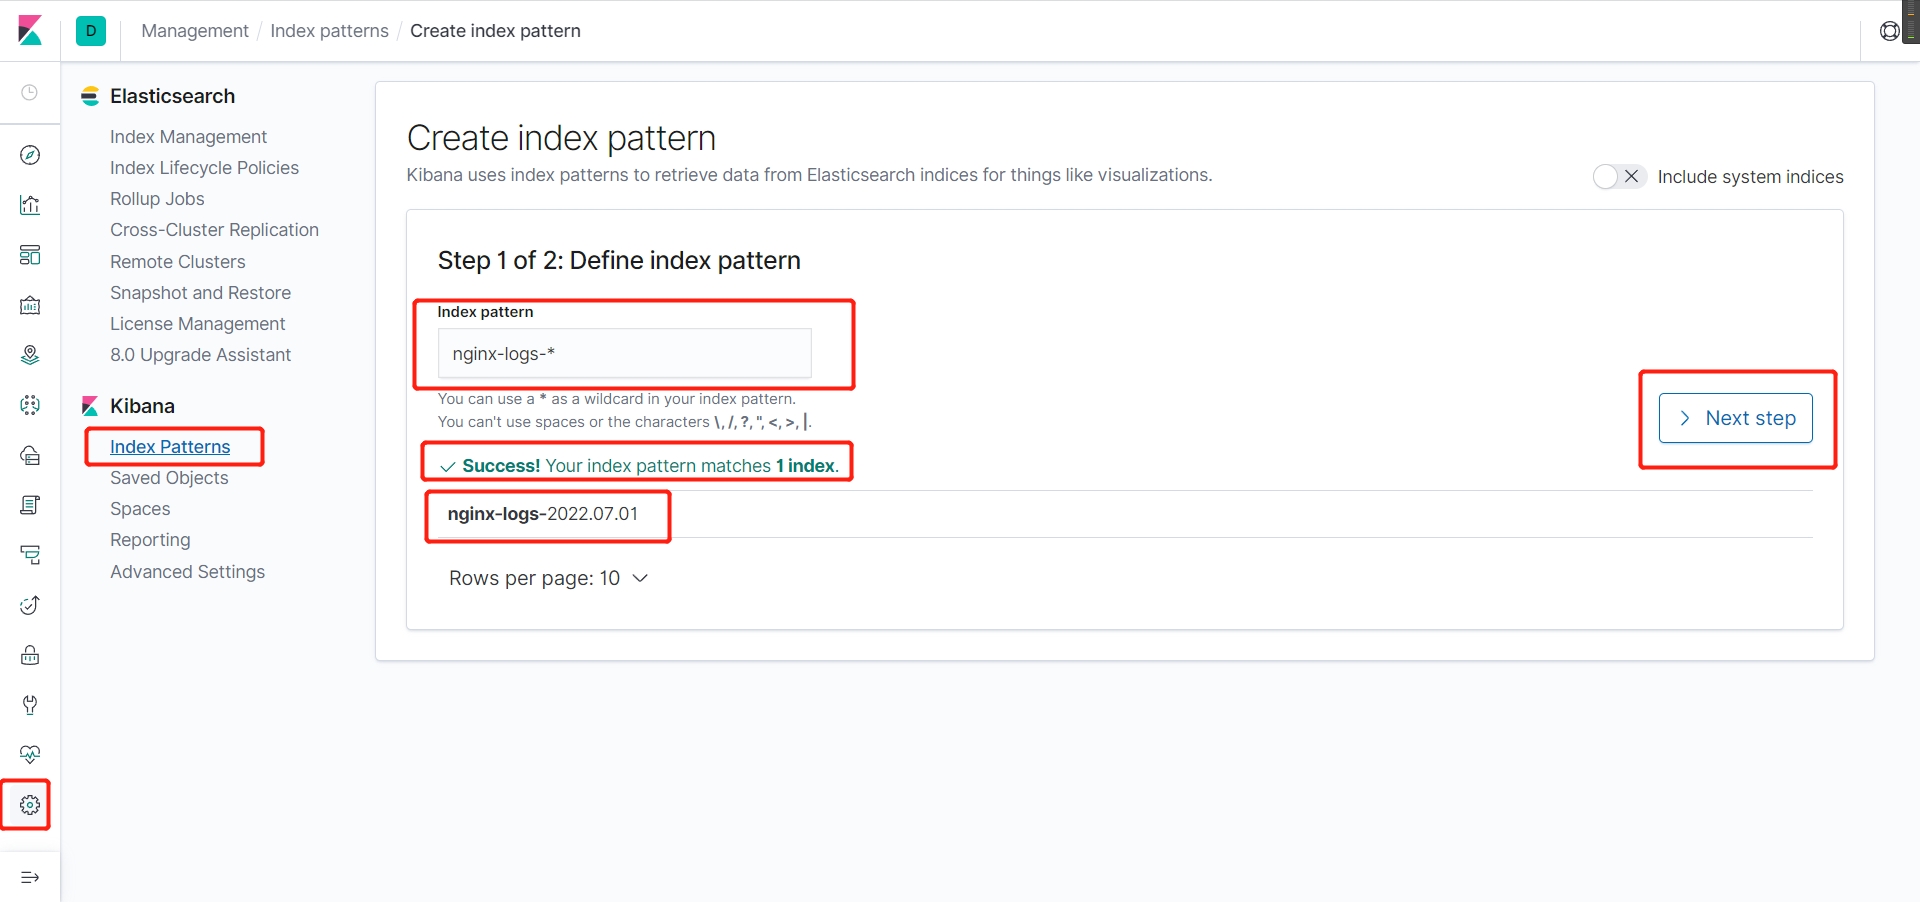Viewport: 1920px width, 902px height.
Task: Open the help lifebuoy icon
Action: tap(1889, 31)
